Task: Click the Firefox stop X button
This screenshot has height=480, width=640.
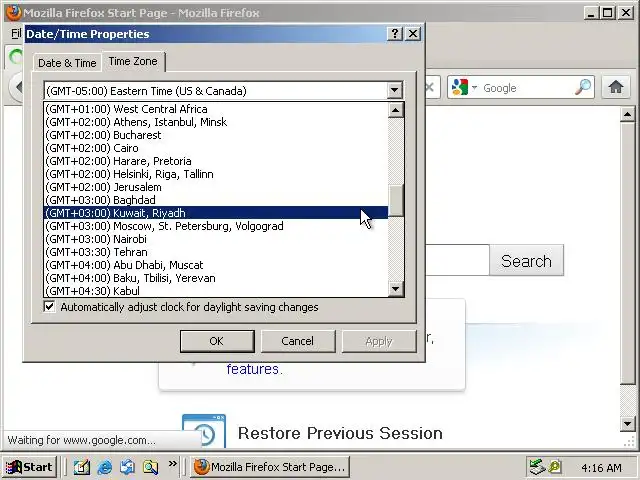Action: click(x=429, y=87)
